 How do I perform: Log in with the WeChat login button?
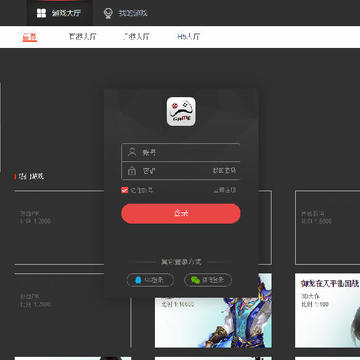pos(208,280)
